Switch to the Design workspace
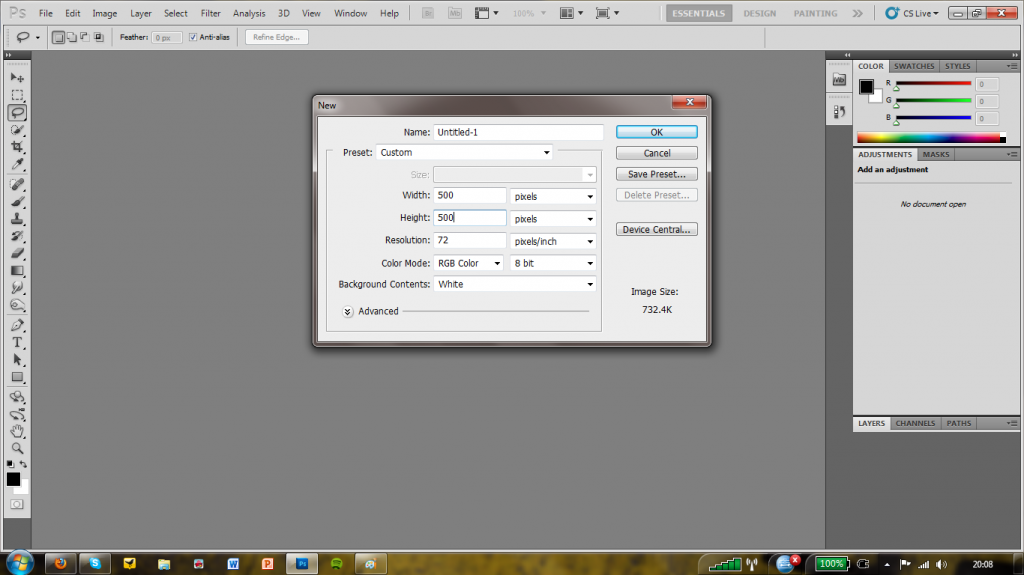The width and height of the screenshot is (1024, 575). coord(760,13)
